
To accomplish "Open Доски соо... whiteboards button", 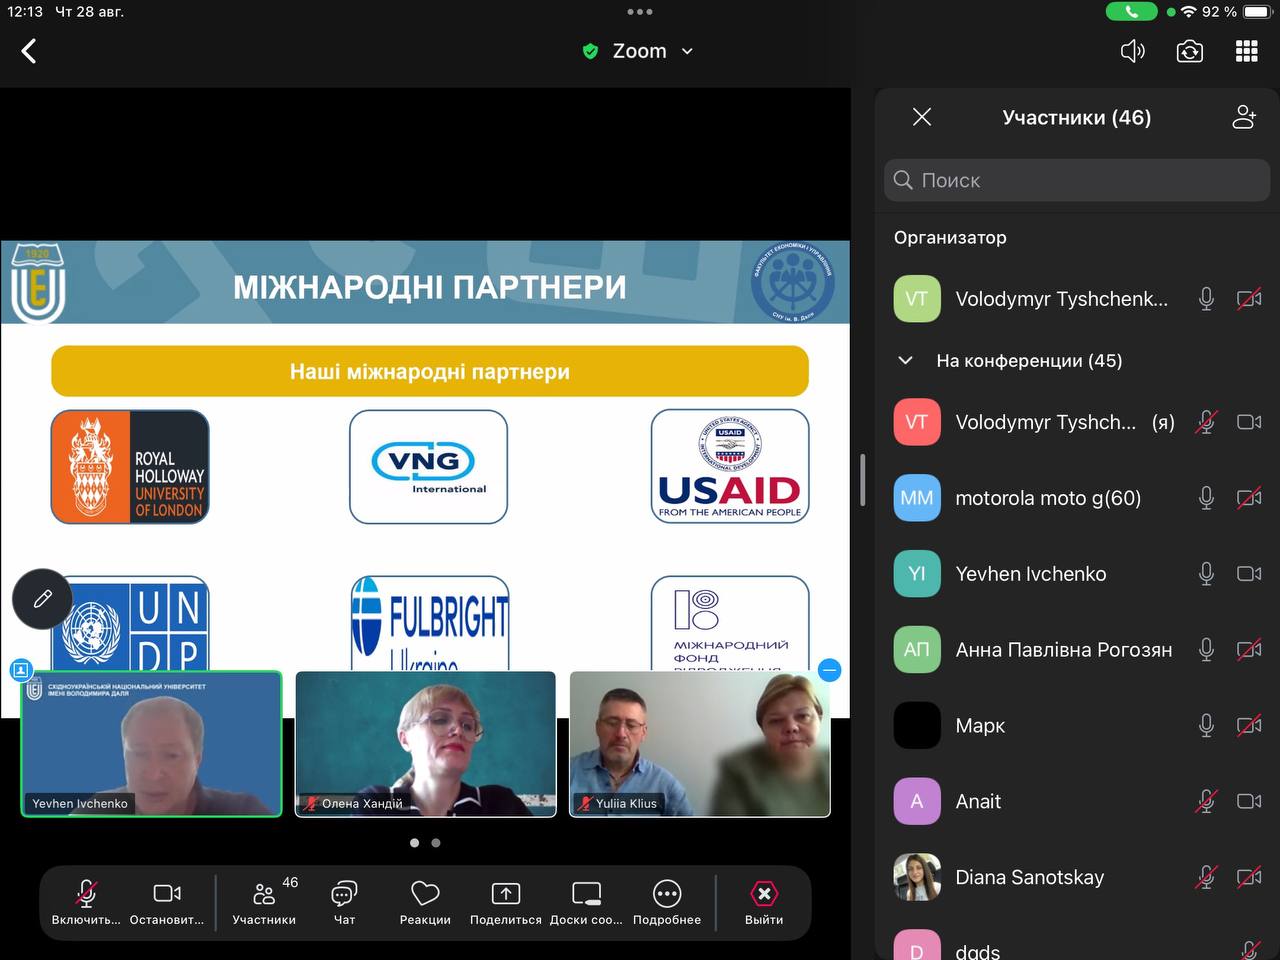I will [586, 902].
